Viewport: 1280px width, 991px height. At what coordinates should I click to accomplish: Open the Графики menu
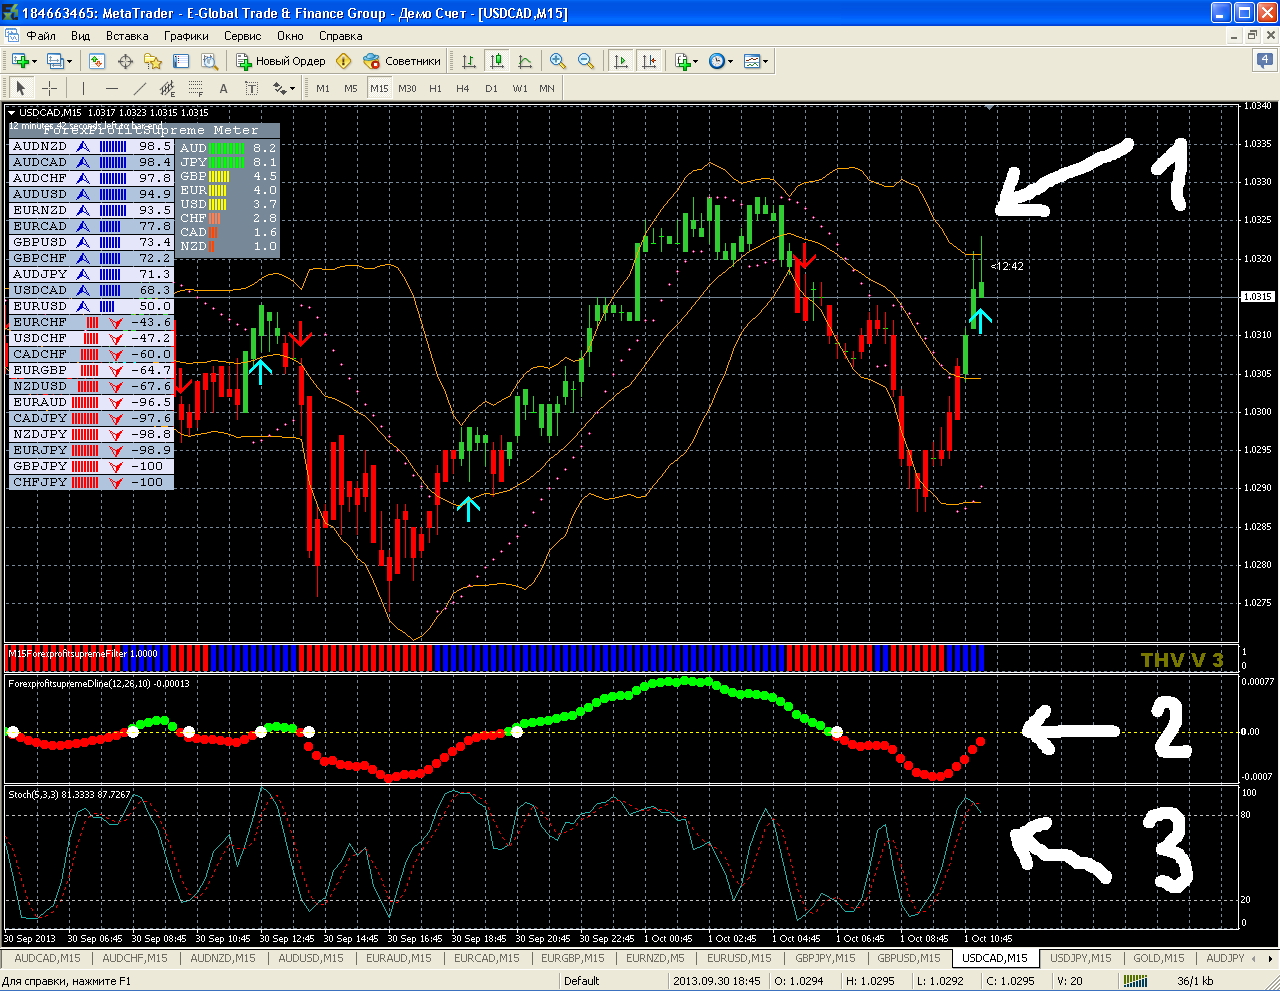pos(186,36)
